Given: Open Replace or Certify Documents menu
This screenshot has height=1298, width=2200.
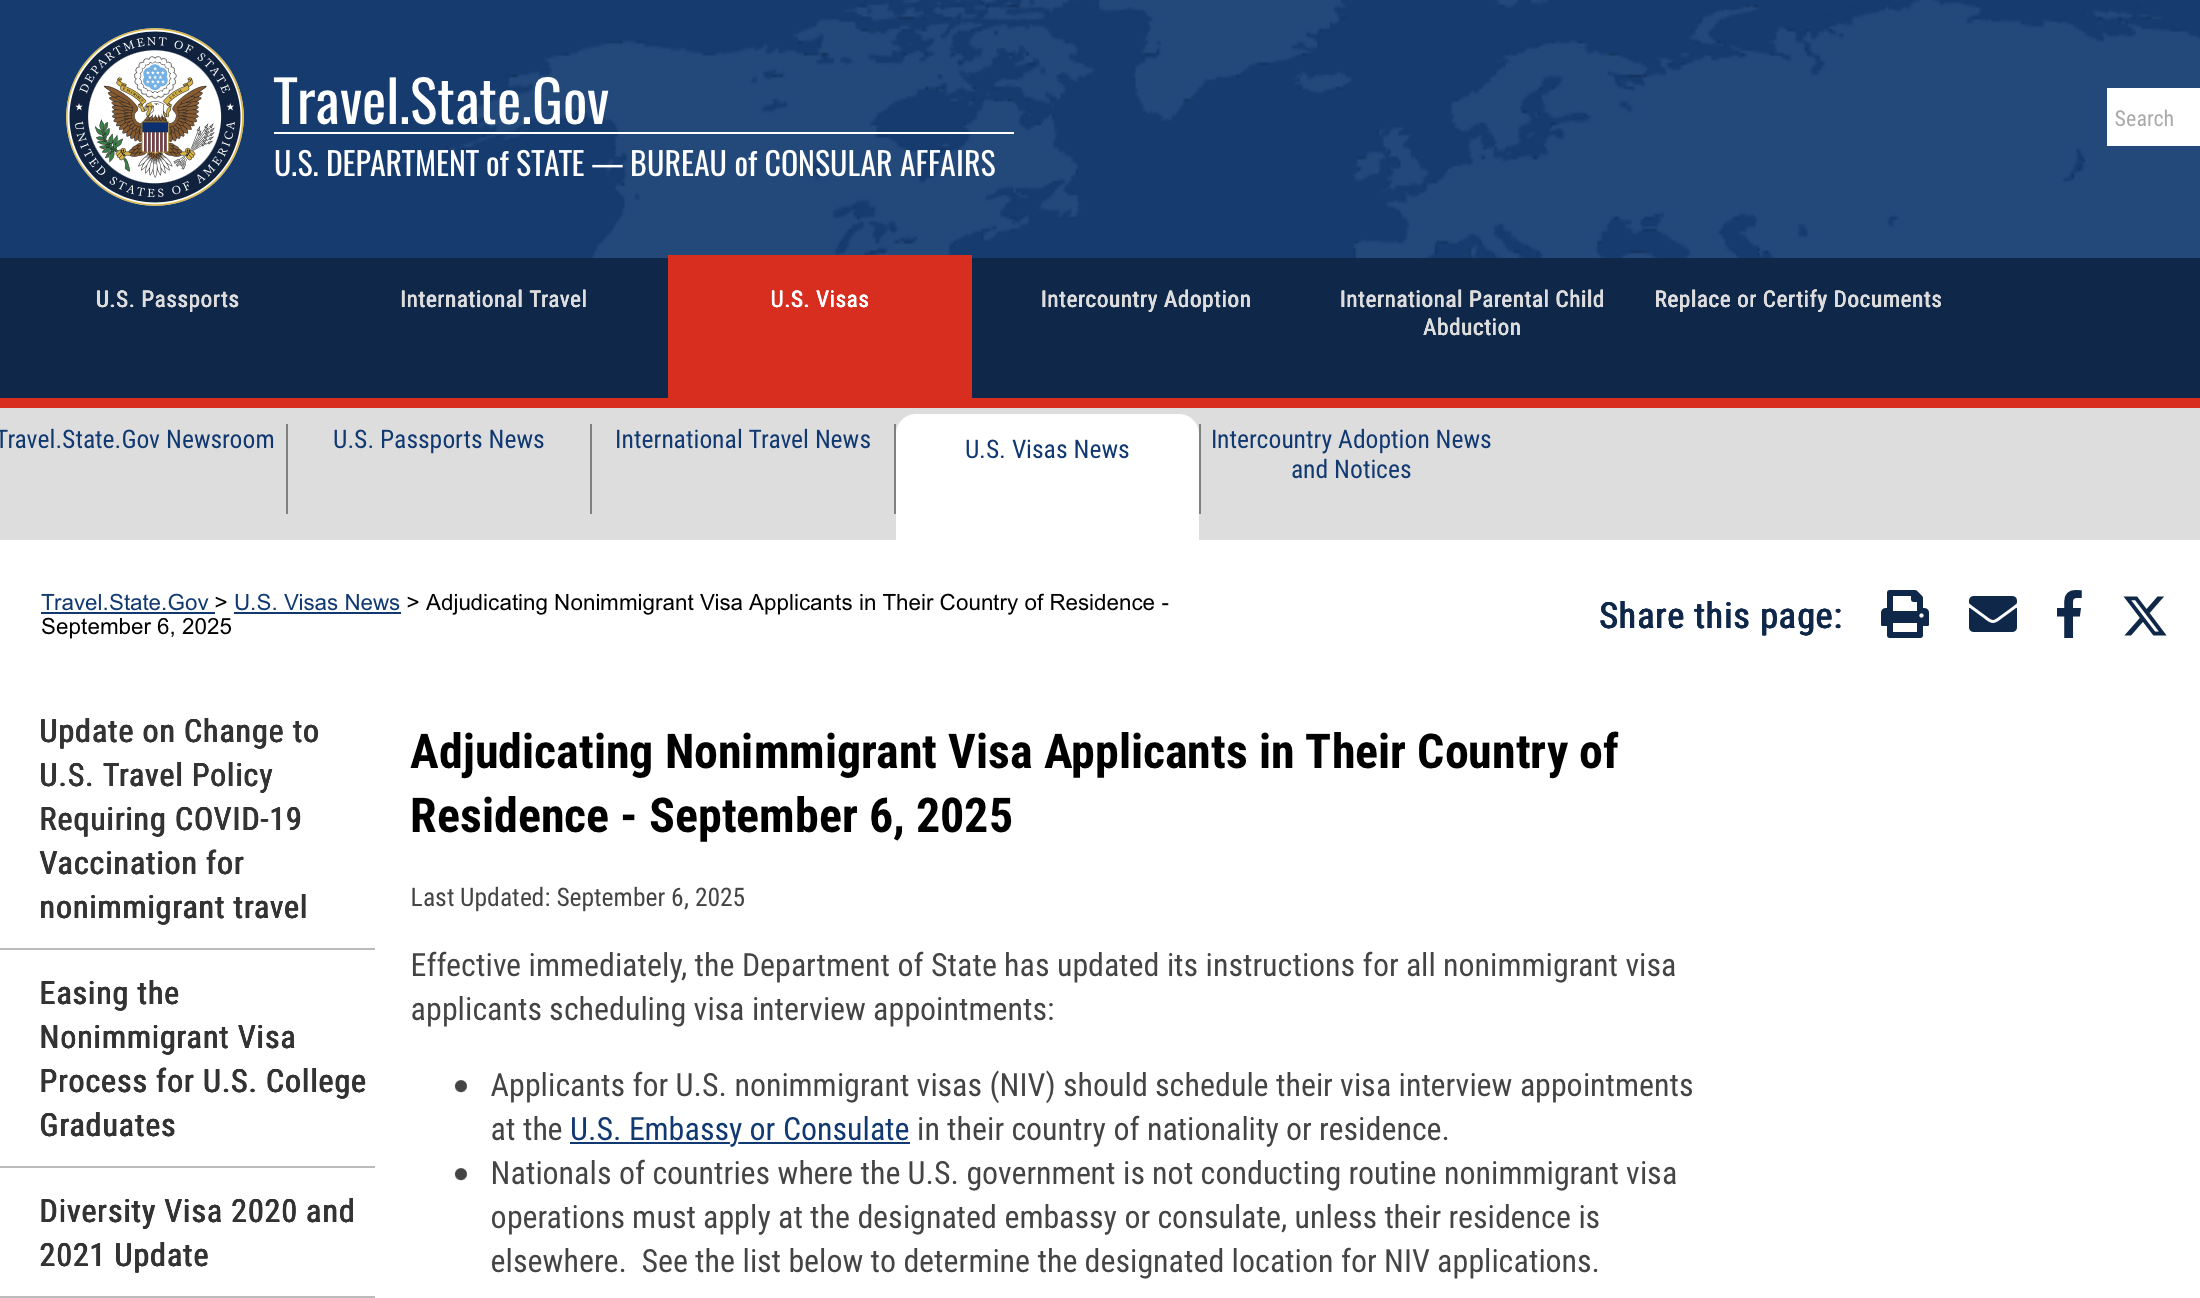Looking at the screenshot, I should [x=1797, y=299].
